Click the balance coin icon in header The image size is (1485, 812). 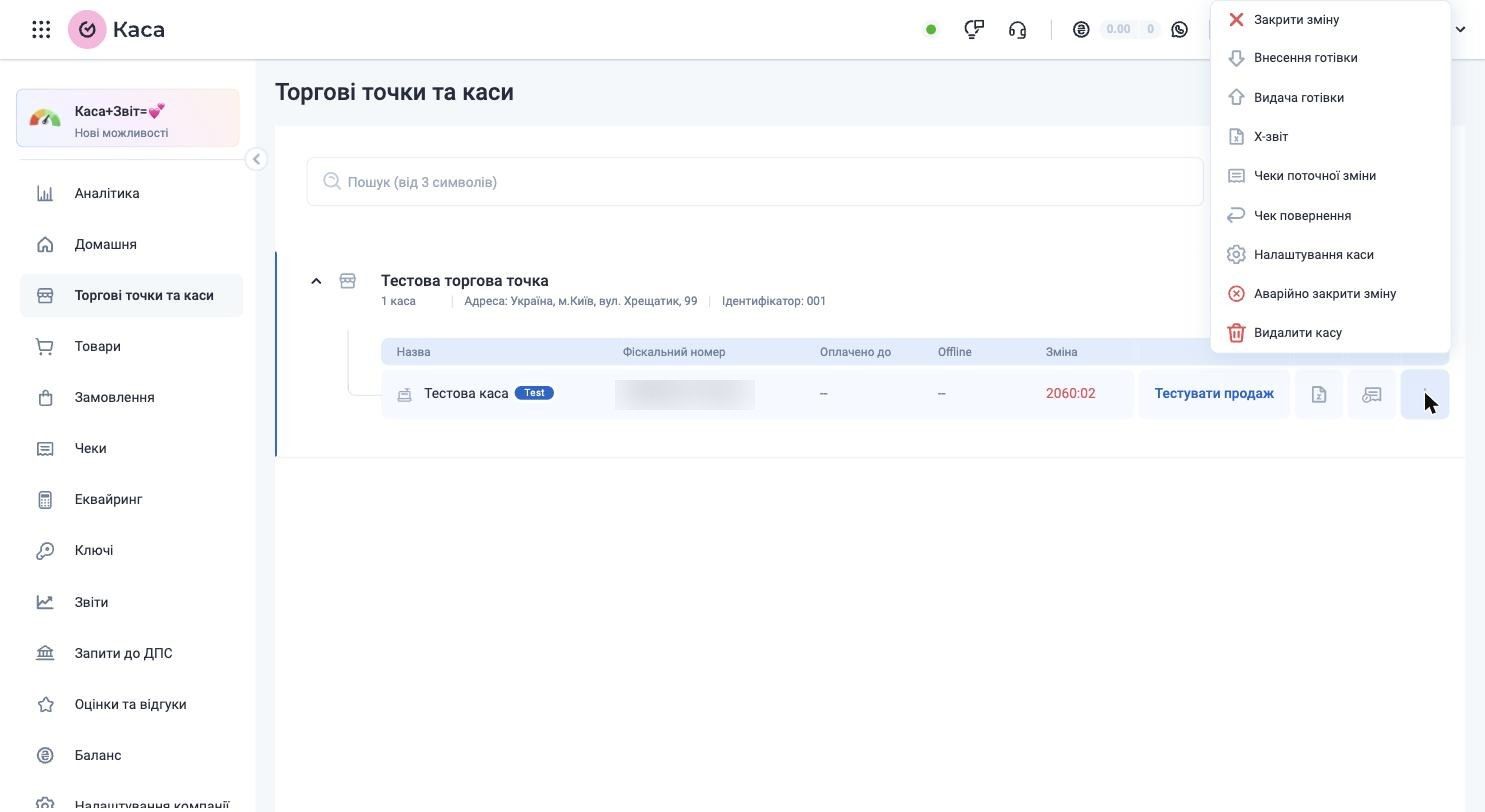point(1081,30)
